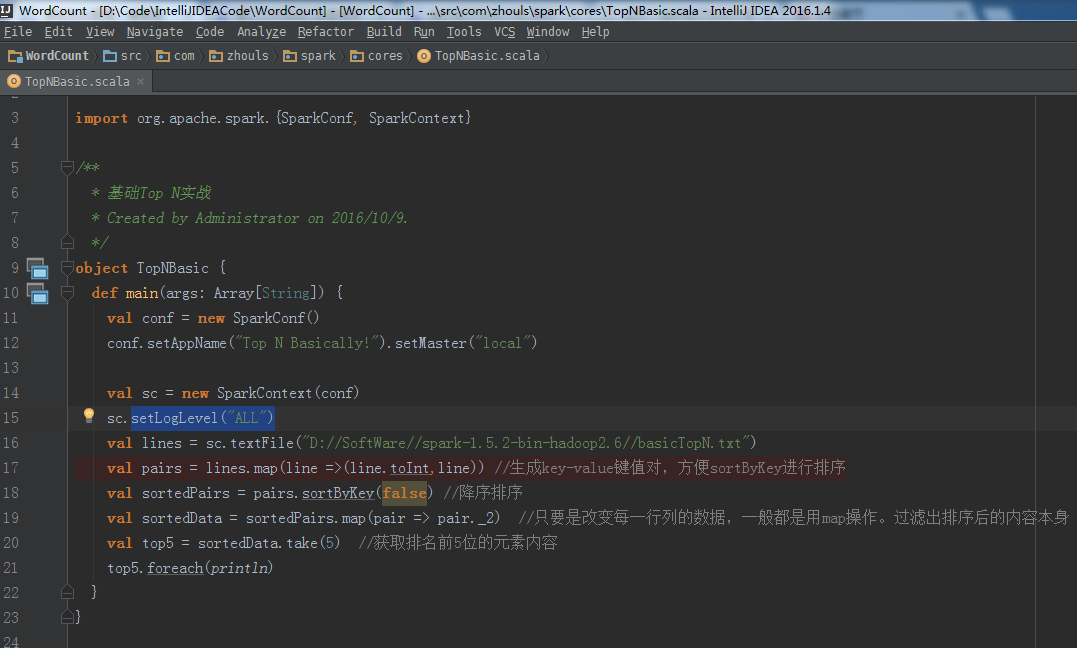
Task: Open the Run menu
Action: point(424,32)
